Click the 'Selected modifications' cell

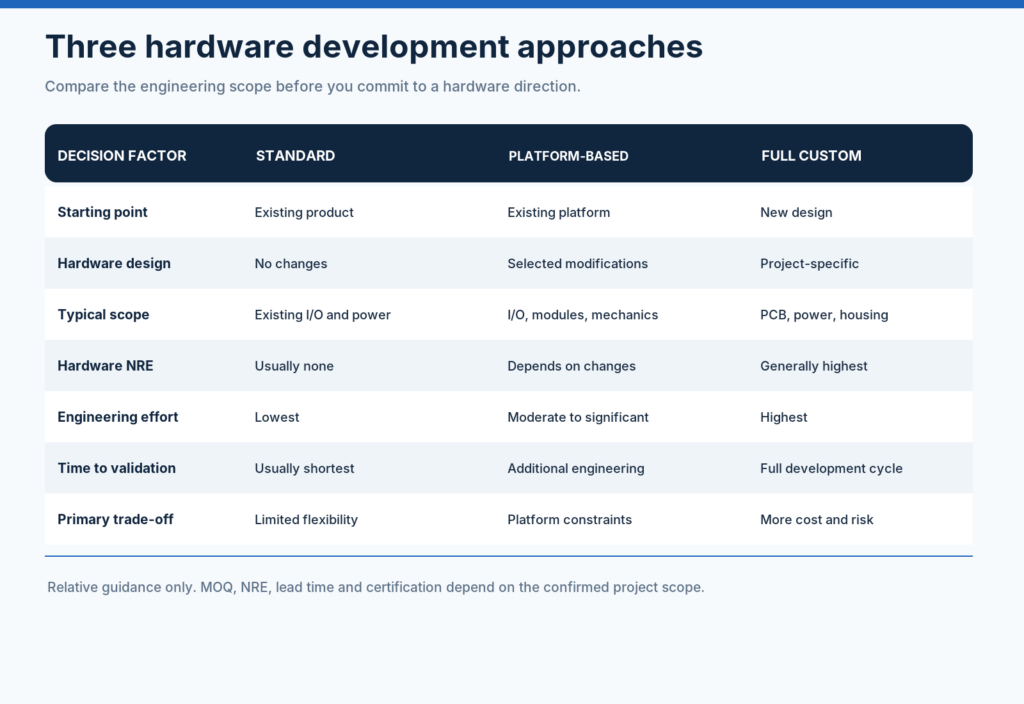[x=577, y=263]
